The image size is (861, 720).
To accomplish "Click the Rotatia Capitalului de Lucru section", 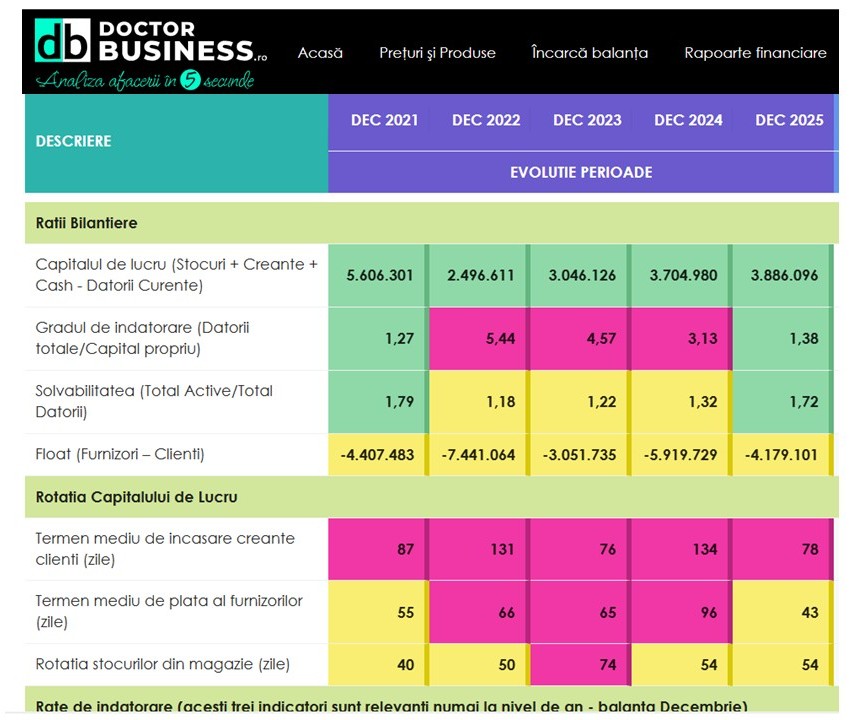I will click(x=136, y=496).
